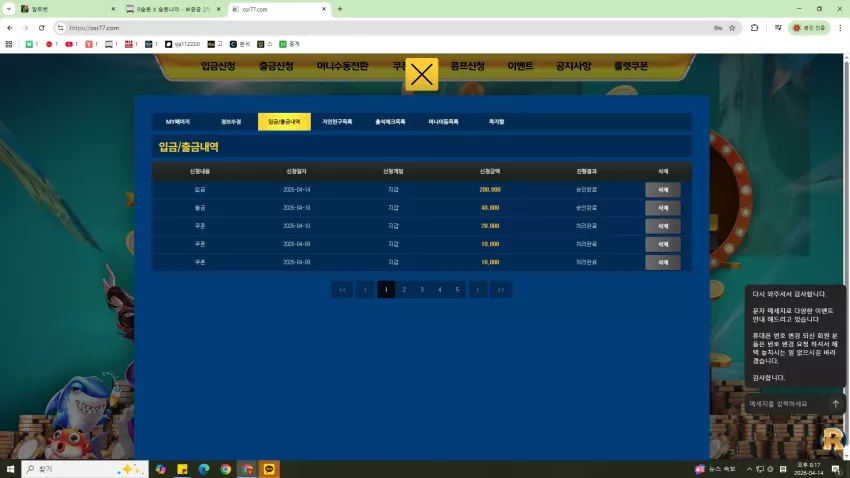Open 머니수동전환 in top navigation
Viewport: 850px width, 478px height.
pyautogui.click(x=343, y=66)
